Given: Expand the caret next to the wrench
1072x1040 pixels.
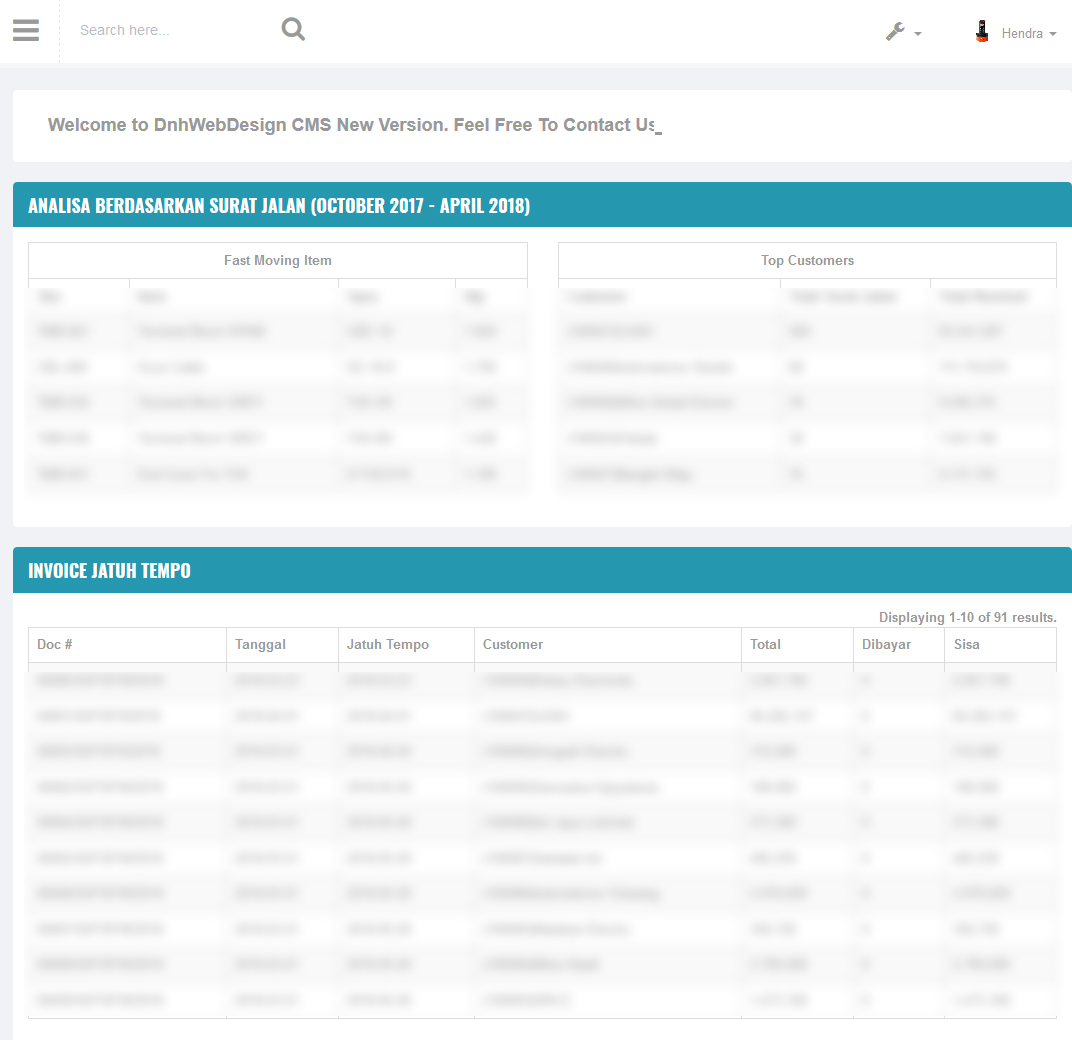Looking at the screenshot, I should pyautogui.click(x=918, y=34).
